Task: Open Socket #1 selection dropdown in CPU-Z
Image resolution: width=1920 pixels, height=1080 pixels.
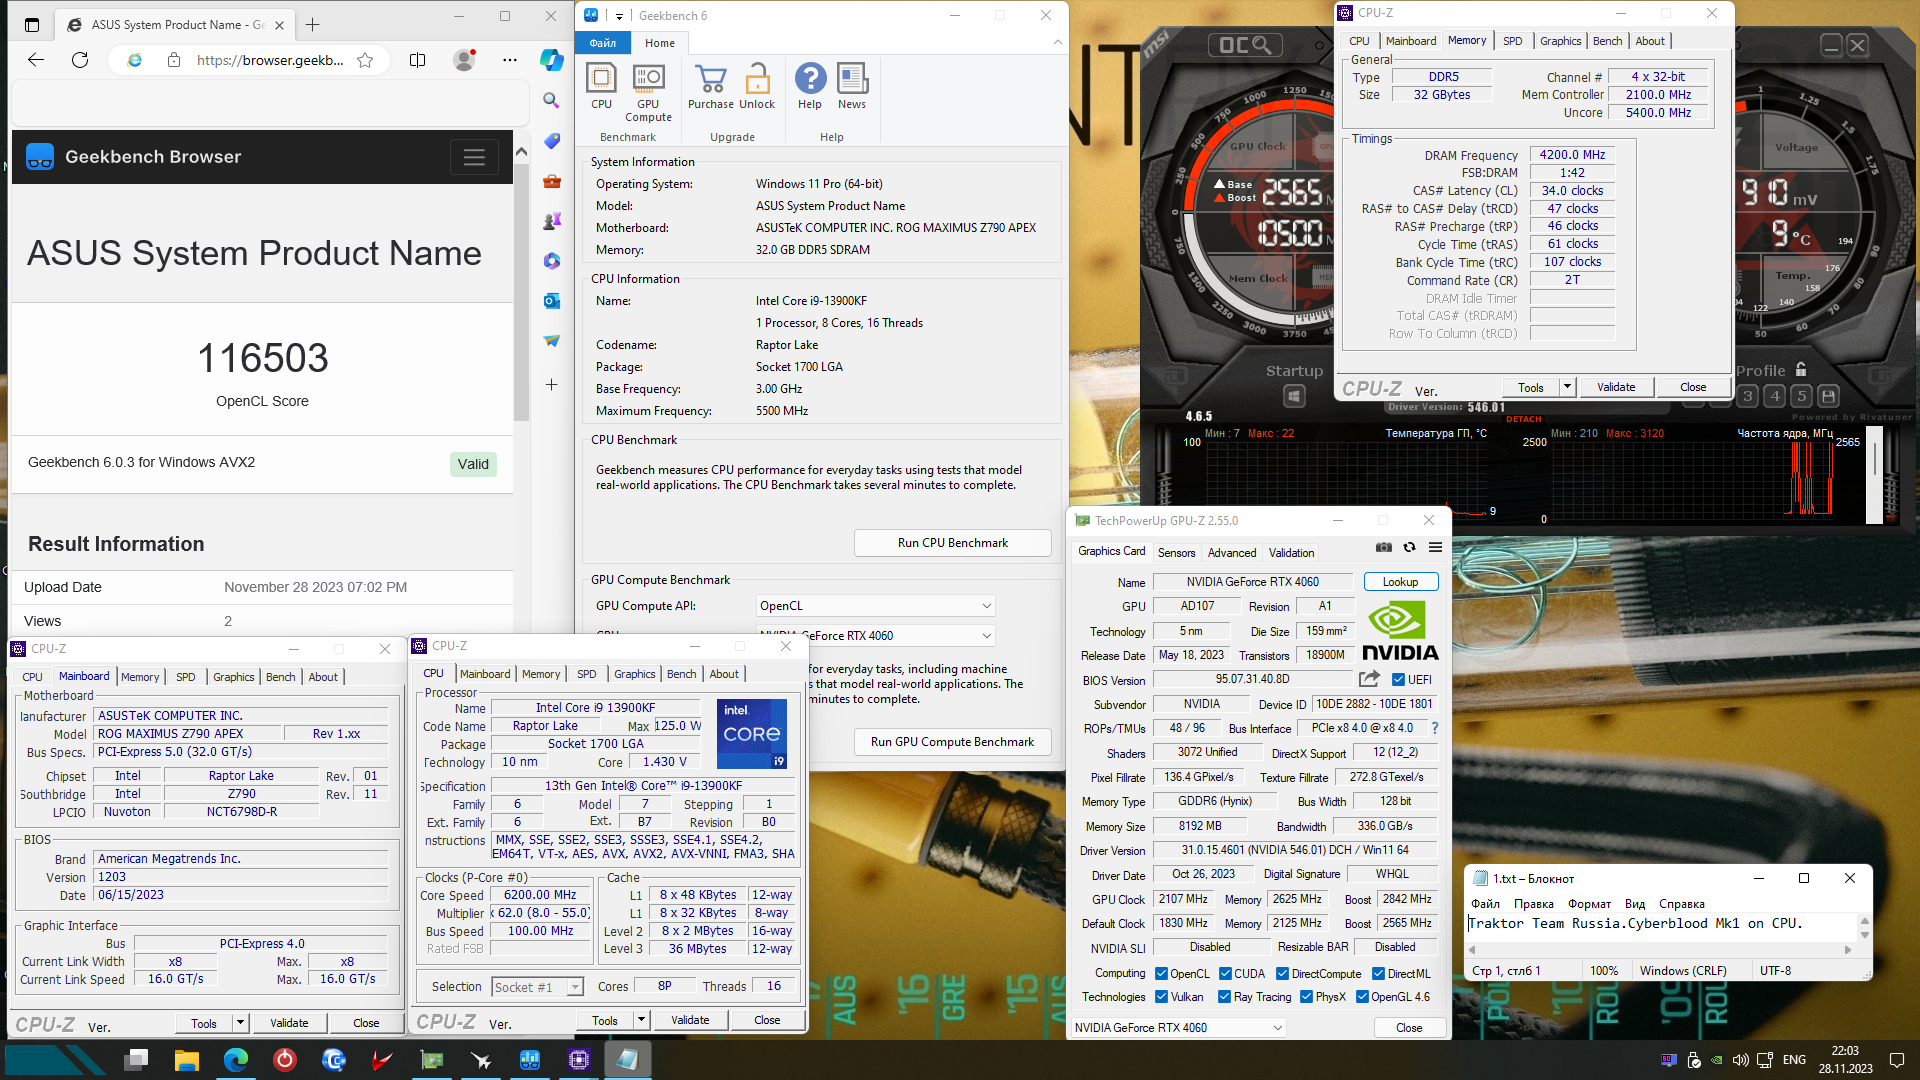Action: [x=537, y=987]
